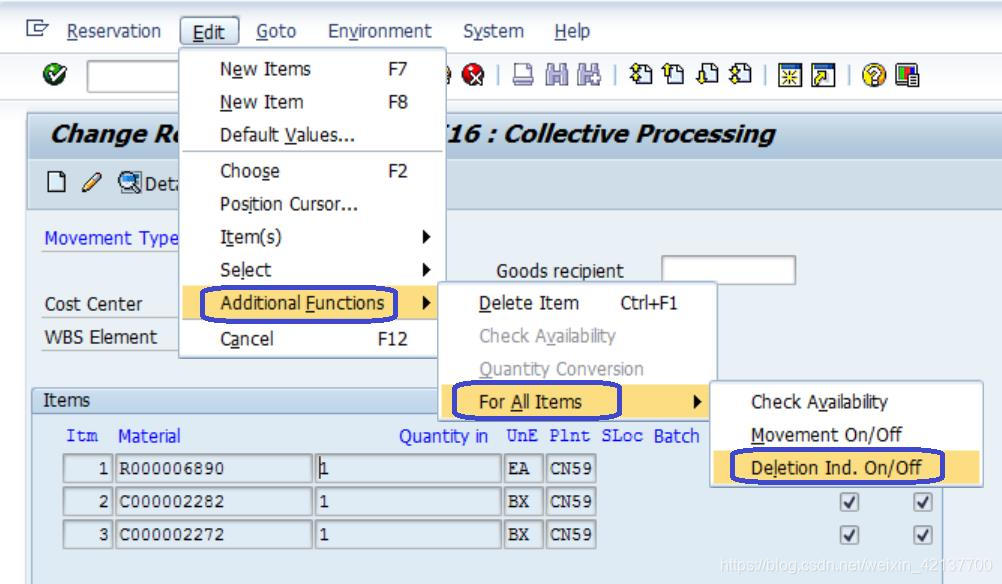Click the Goods recipient input field
The width and height of the screenshot is (1002, 584).
[728, 270]
